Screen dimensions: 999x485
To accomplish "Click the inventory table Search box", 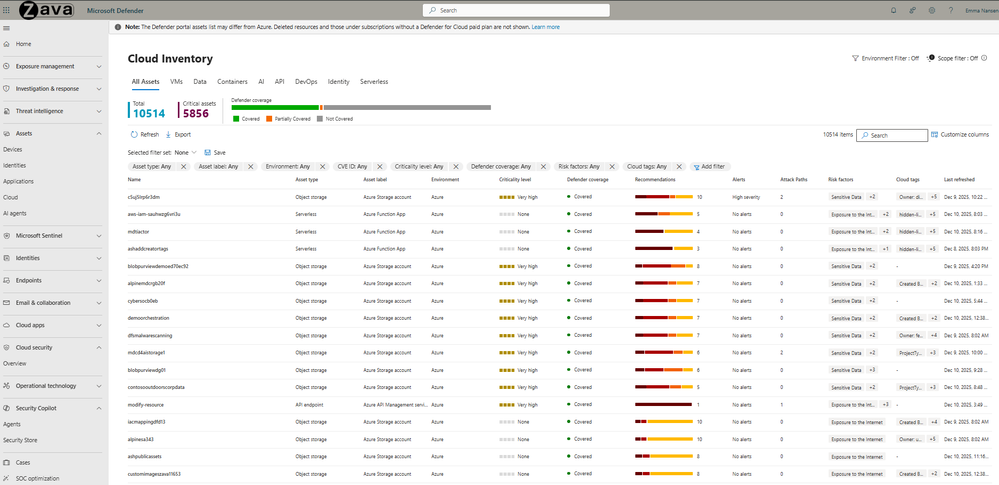I will tap(891, 135).
